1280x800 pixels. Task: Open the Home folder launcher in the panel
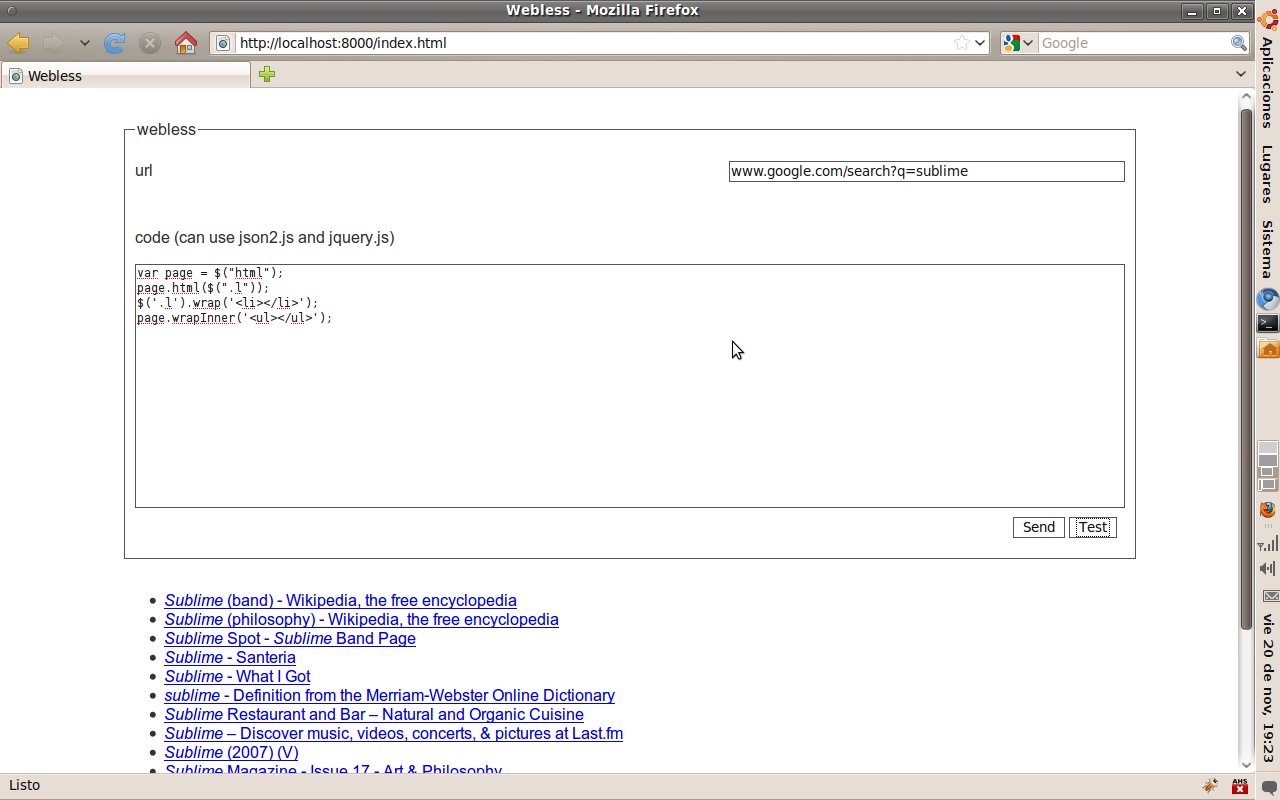pyautogui.click(x=1268, y=348)
